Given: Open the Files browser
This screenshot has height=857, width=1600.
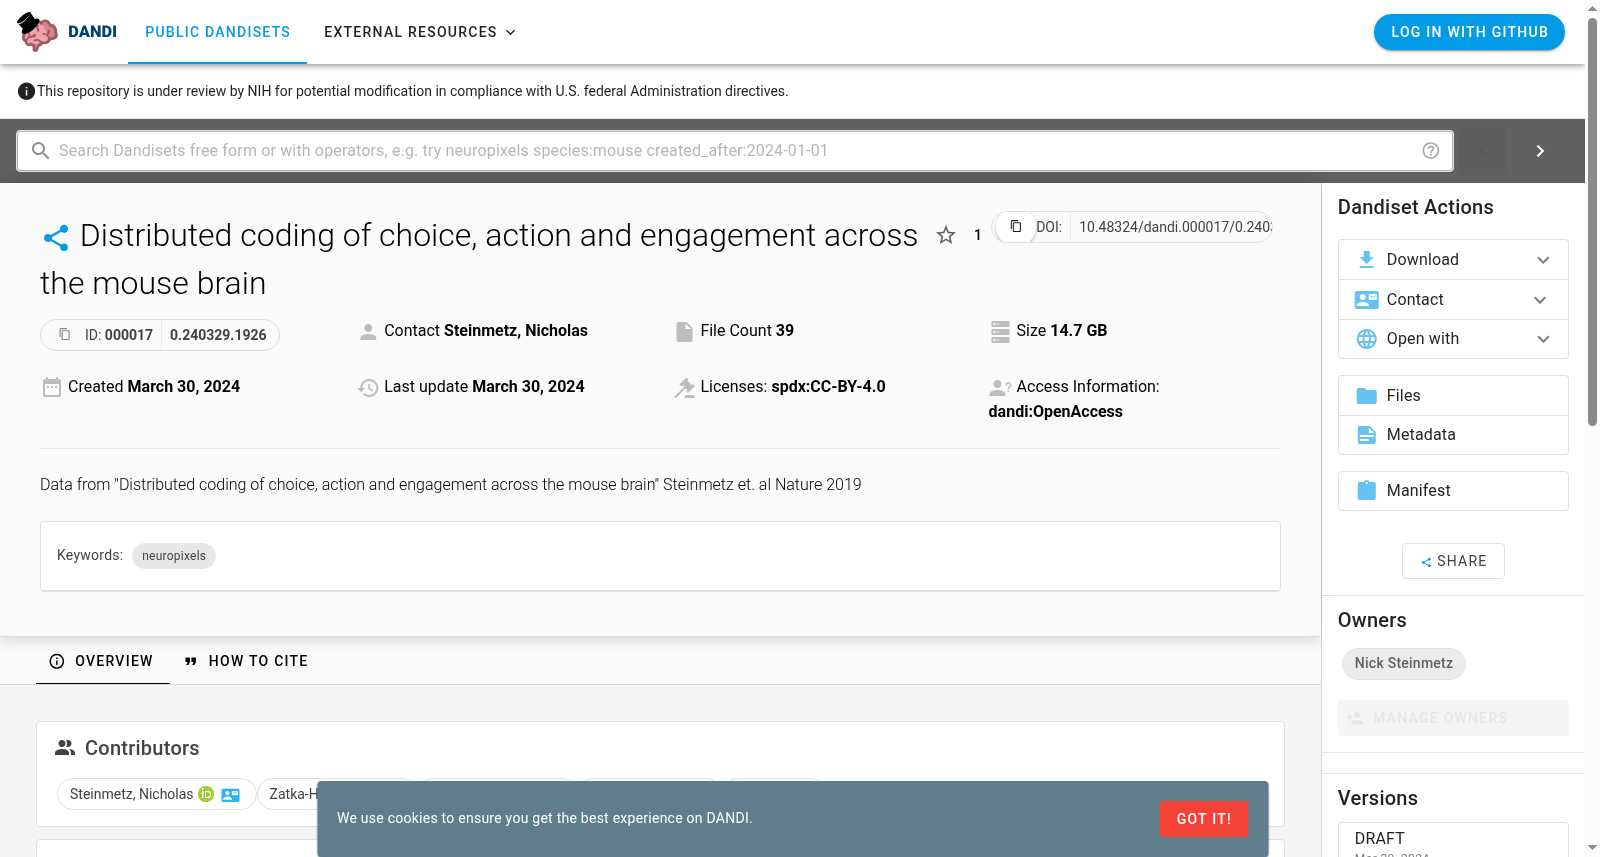Looking at the screenshot, I should 1453,396.
